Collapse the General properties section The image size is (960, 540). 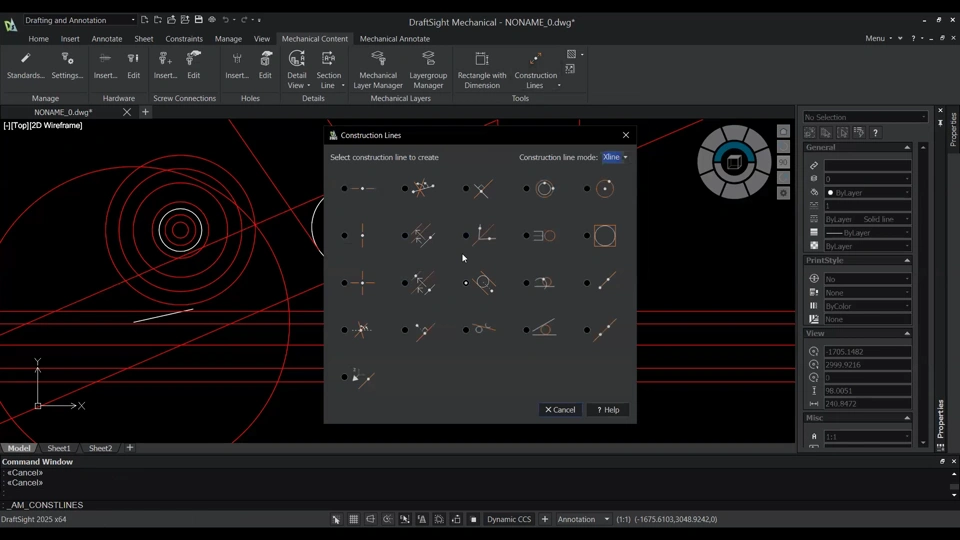907,148
